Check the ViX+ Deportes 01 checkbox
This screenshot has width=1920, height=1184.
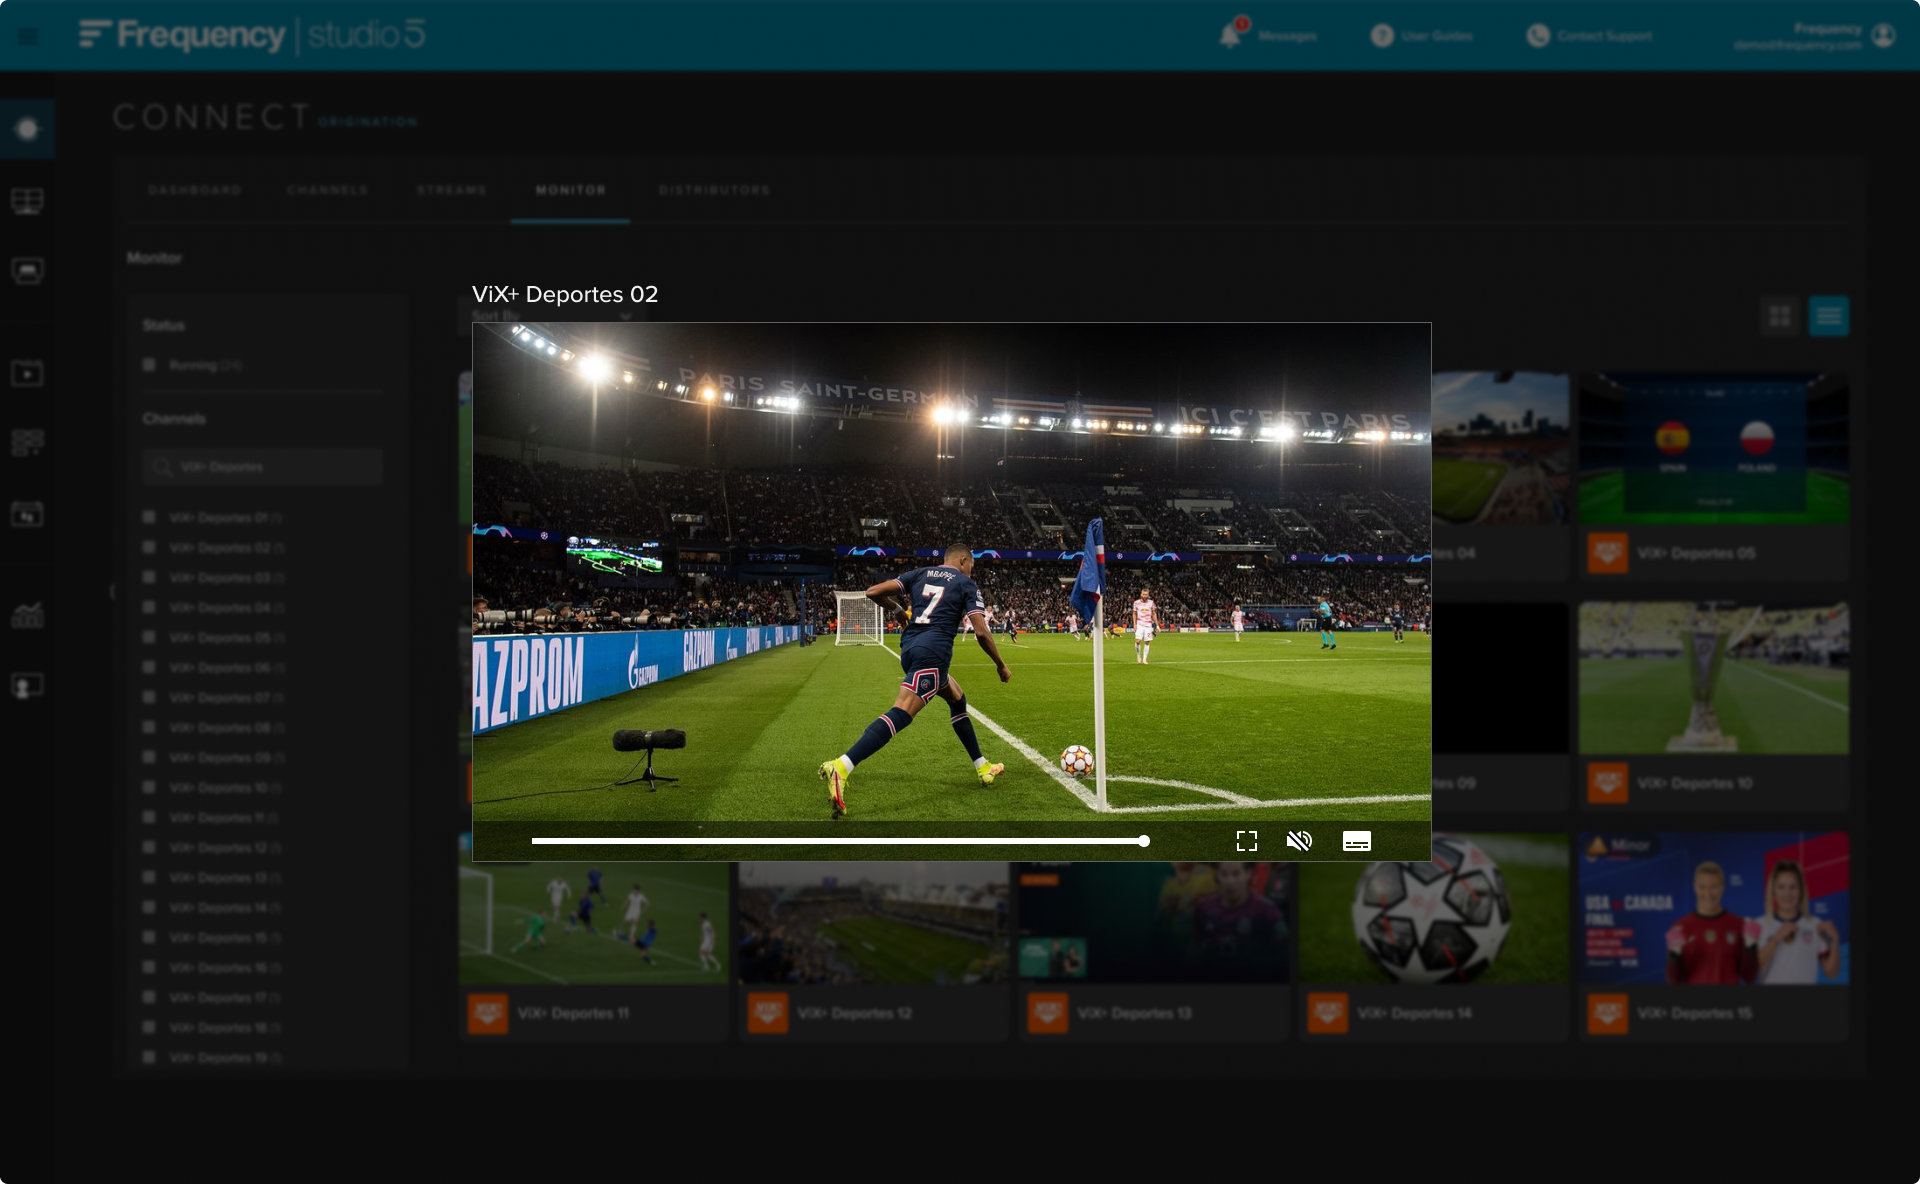[149, 517]
